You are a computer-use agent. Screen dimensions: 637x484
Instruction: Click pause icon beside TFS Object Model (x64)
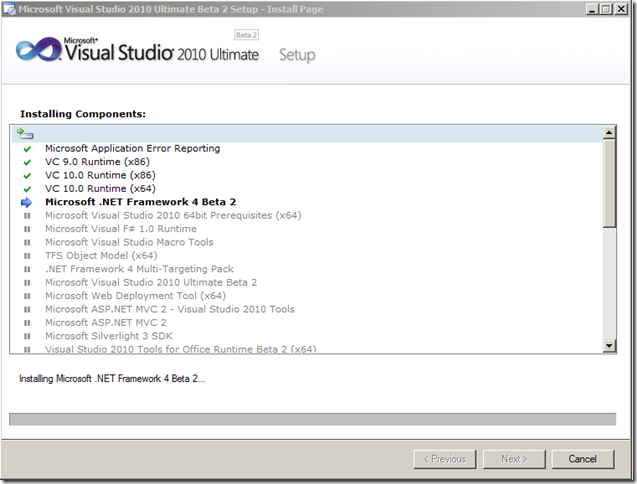(27, 256)
